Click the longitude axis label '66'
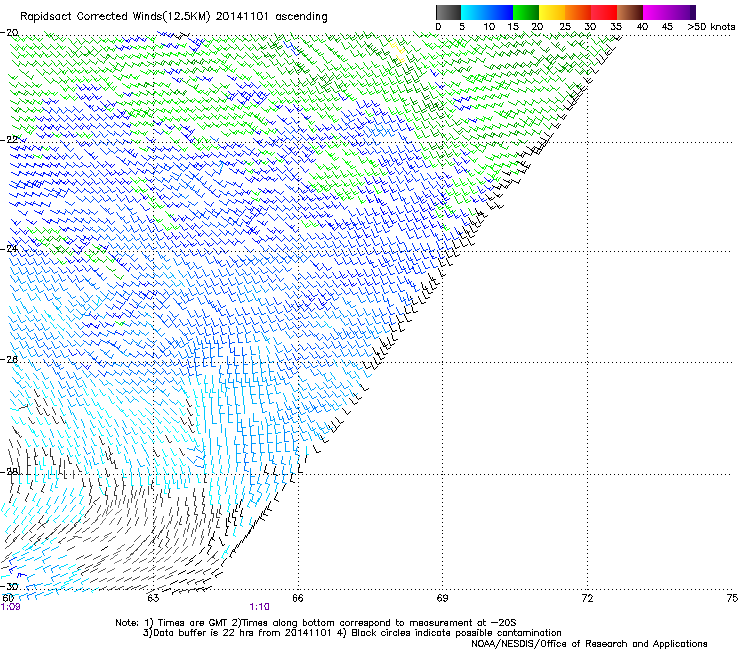 click(298, 599)
